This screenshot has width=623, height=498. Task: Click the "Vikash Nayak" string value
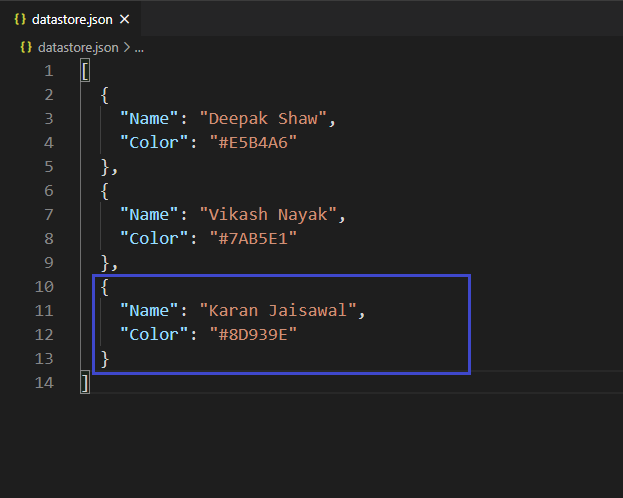click(x=268, y=215)
